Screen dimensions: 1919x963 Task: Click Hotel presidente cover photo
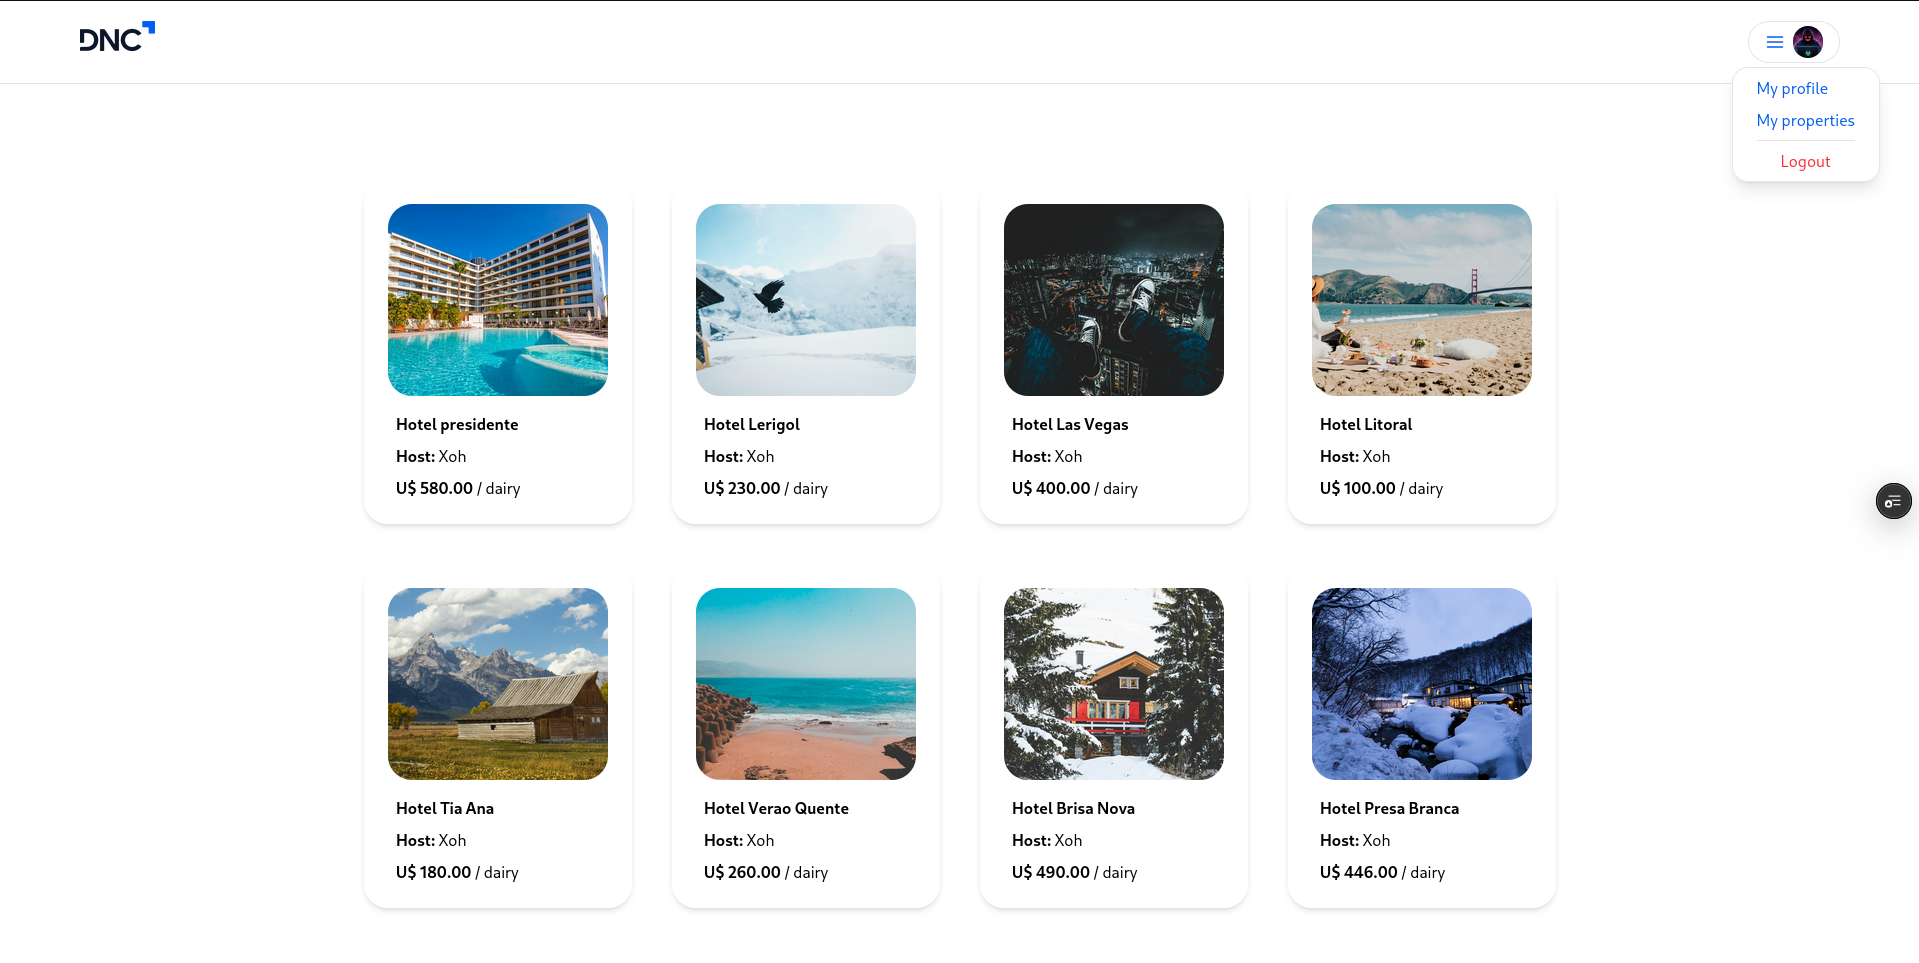click(497, 299)
